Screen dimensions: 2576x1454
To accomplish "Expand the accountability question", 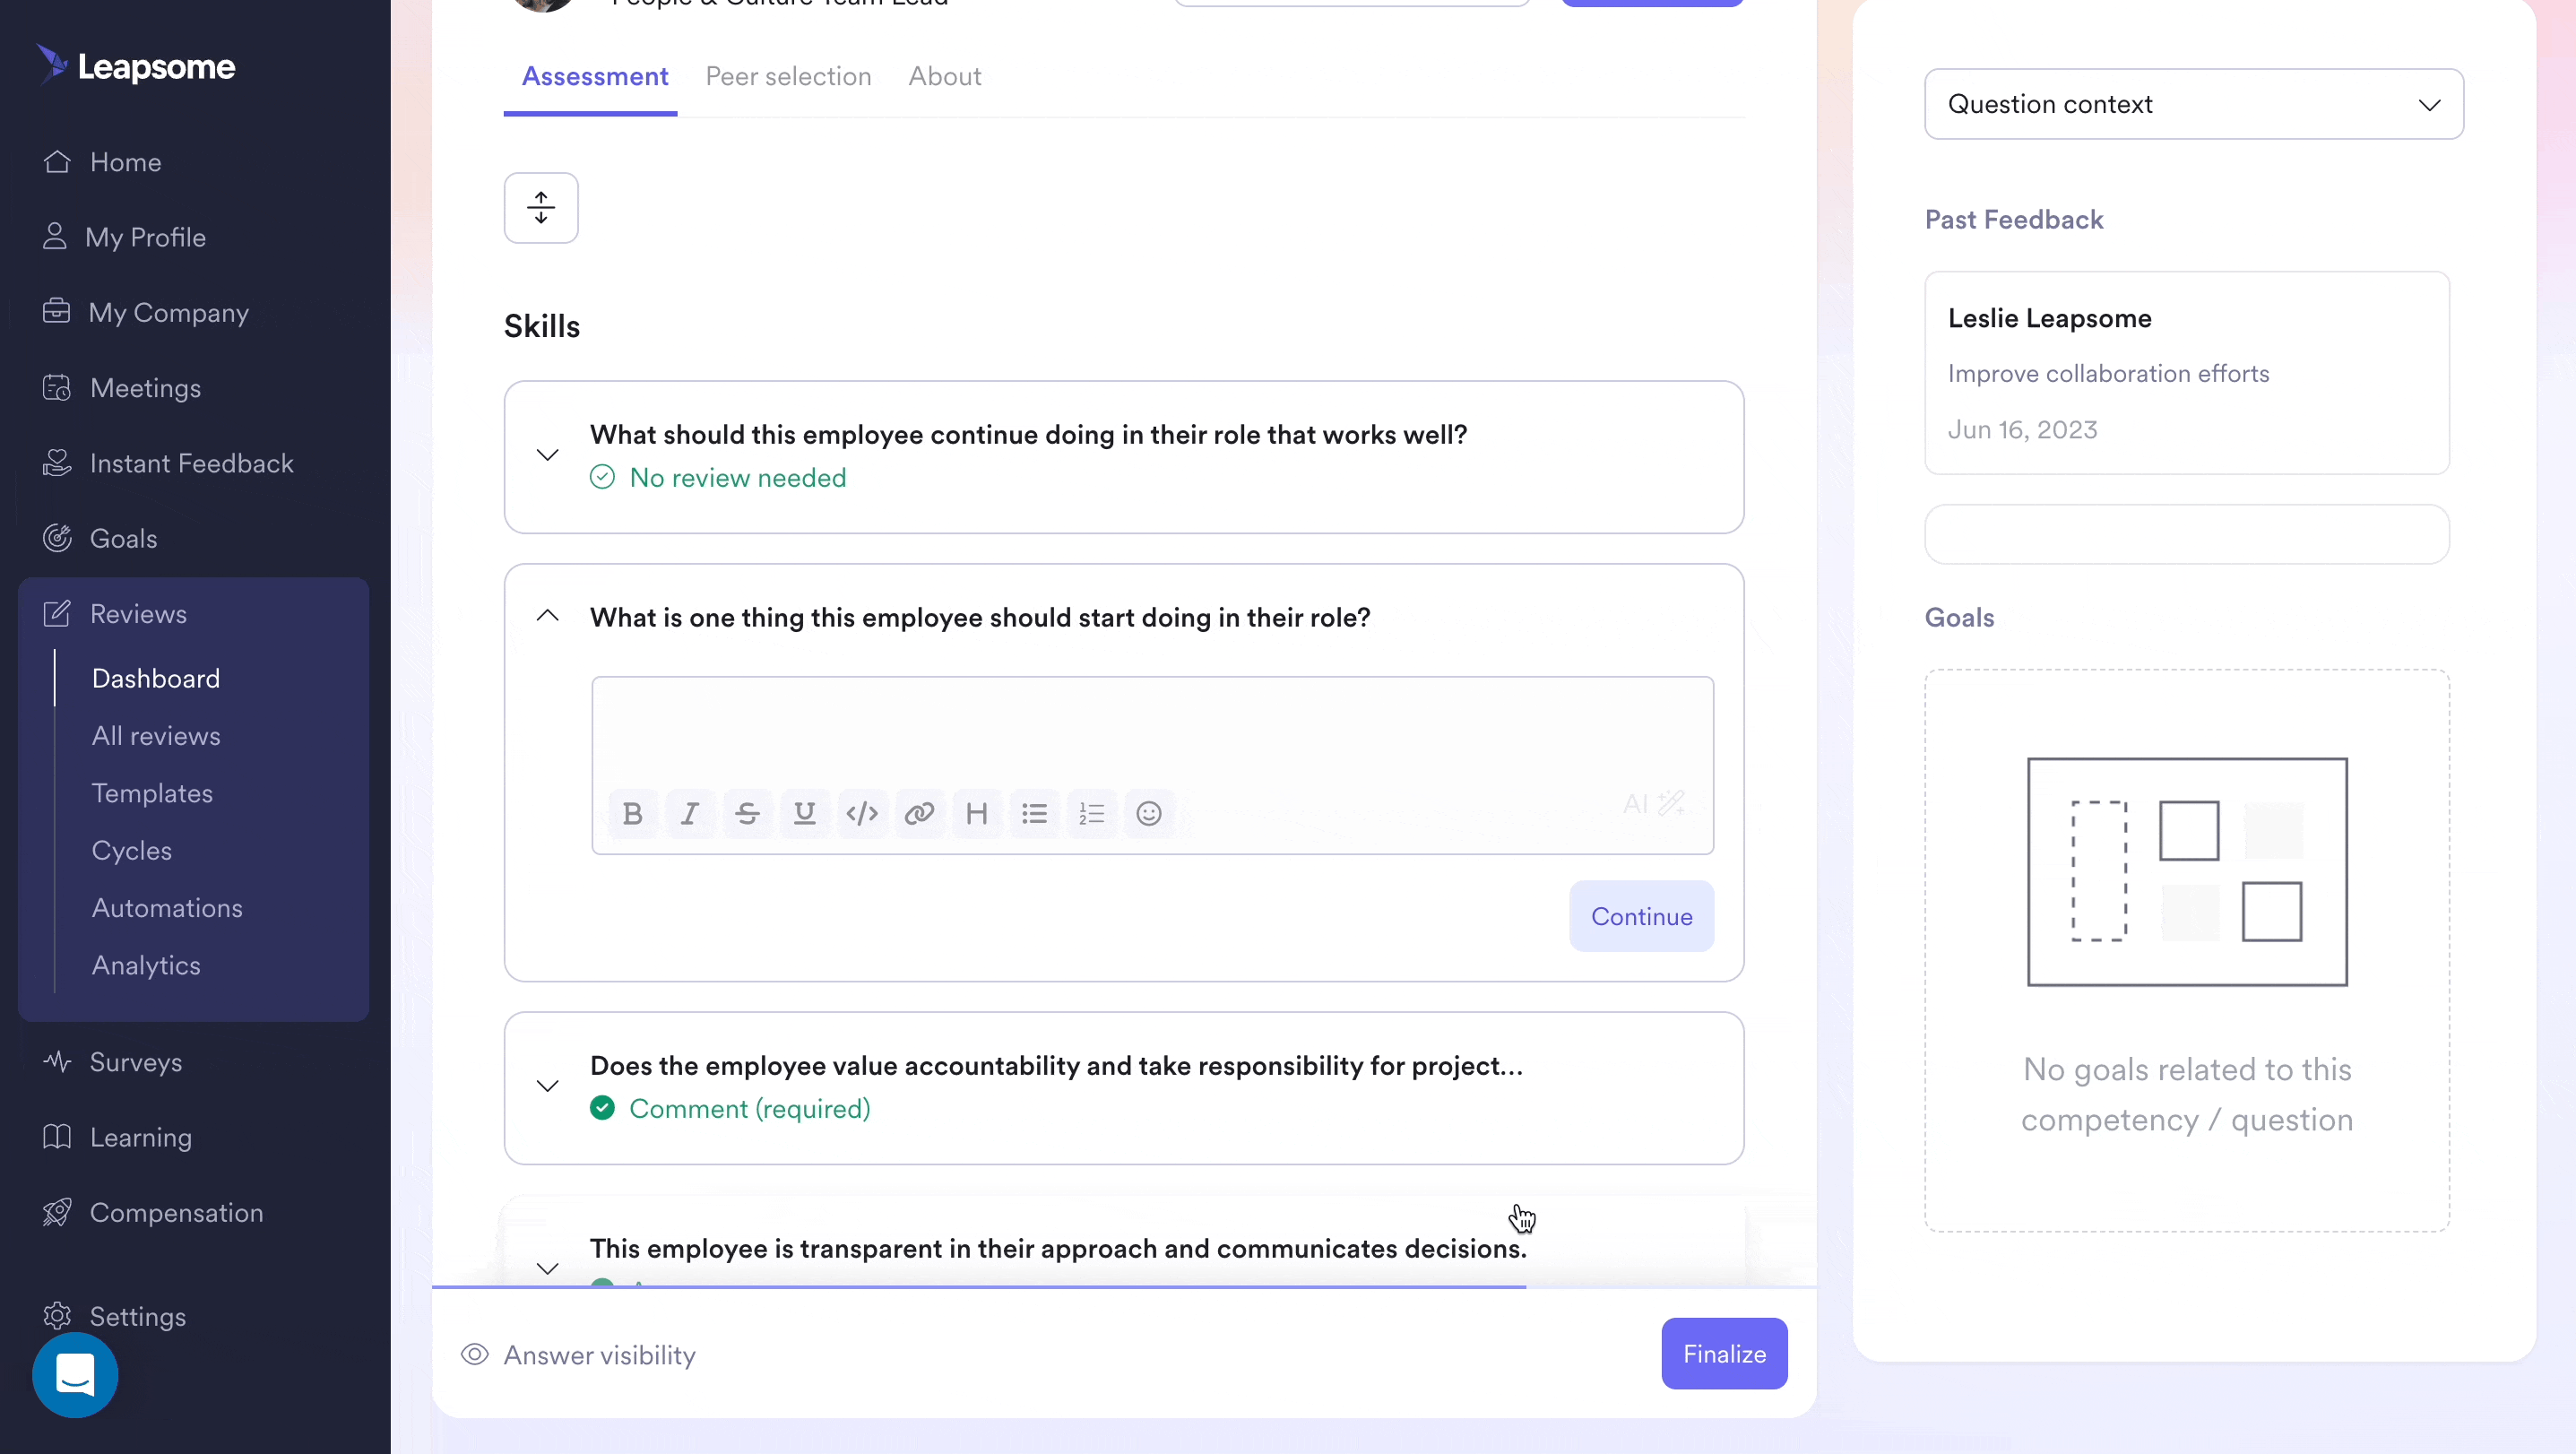I will point(548,1086).
